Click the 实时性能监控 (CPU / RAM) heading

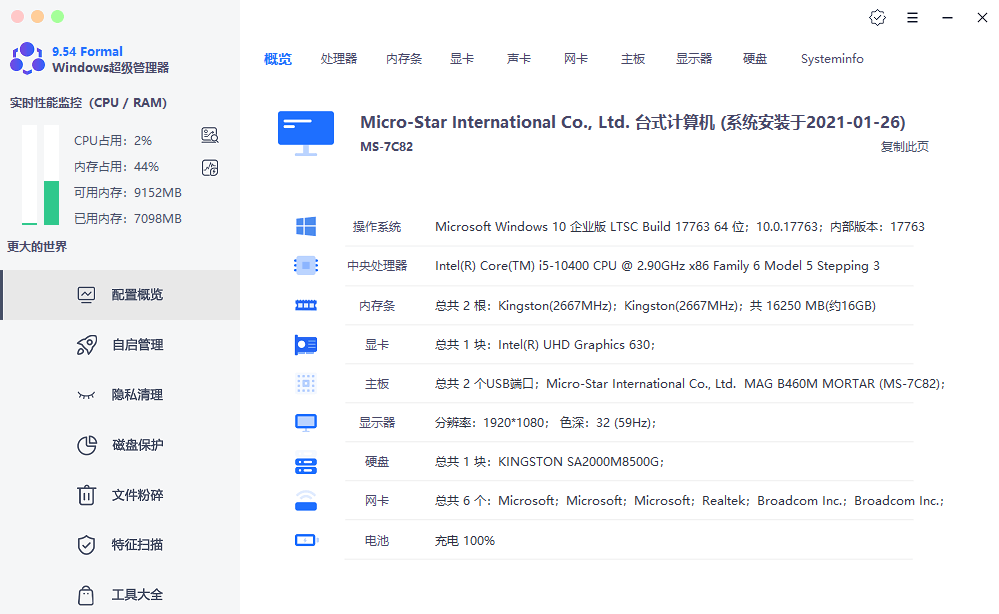88,103
